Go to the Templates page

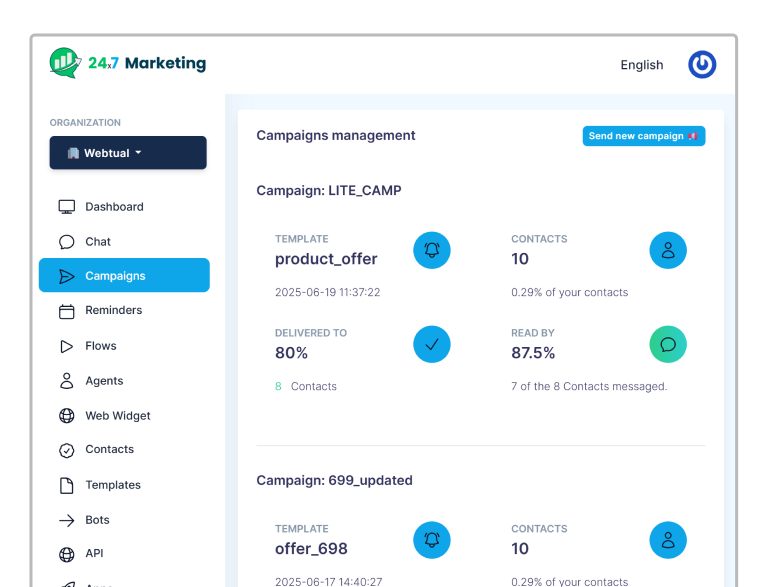point(112,485)
